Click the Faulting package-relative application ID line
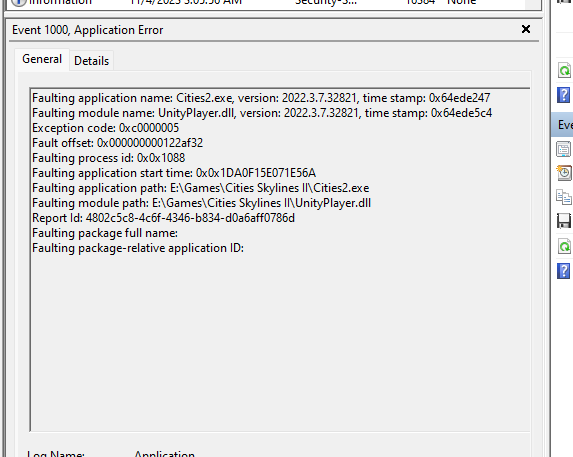Viewport: 573px width, 457px height. point(138,248)
